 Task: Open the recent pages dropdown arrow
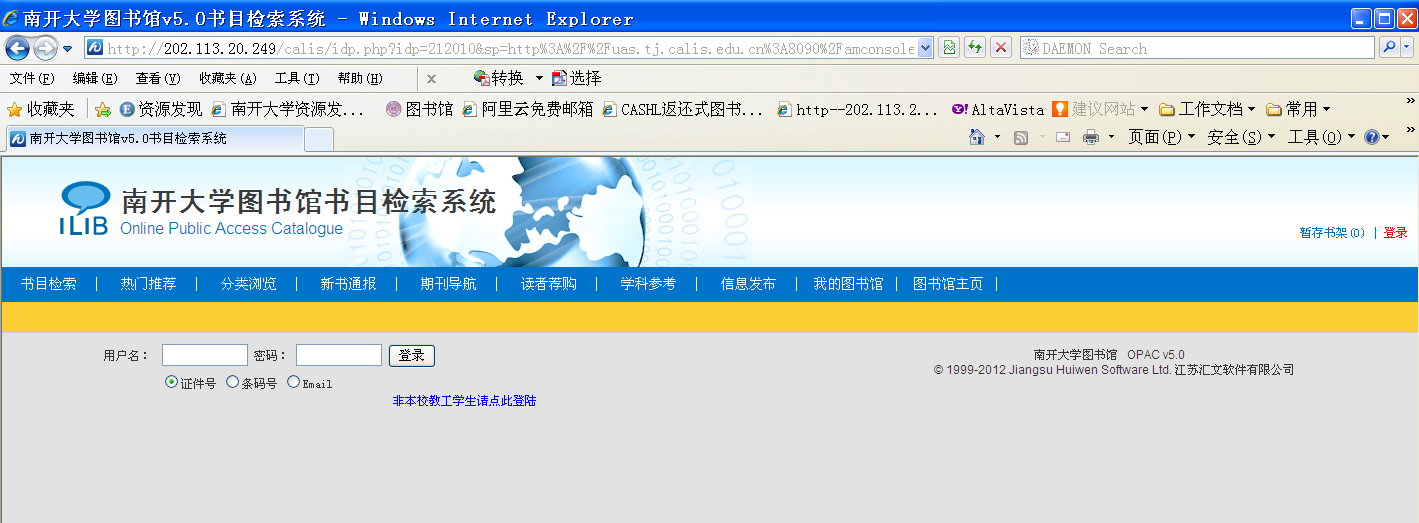(68, 48)
